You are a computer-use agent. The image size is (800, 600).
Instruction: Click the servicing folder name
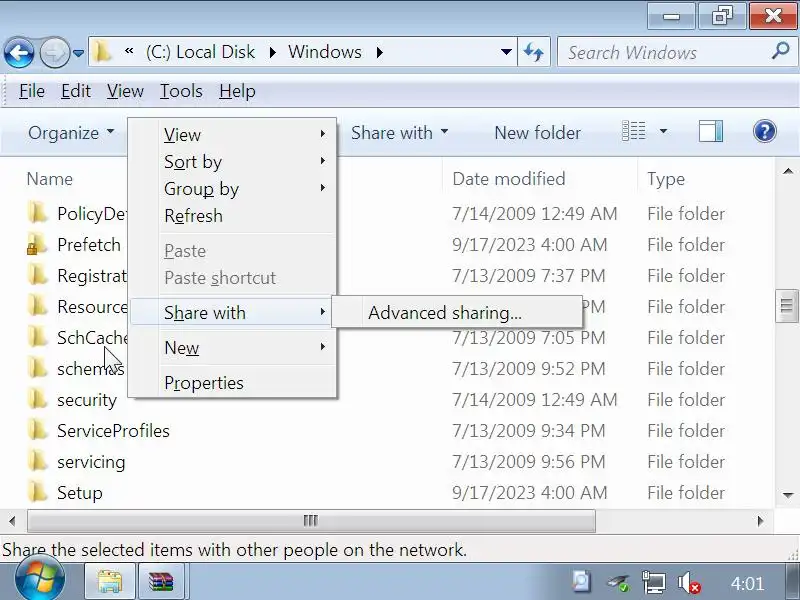91,462
